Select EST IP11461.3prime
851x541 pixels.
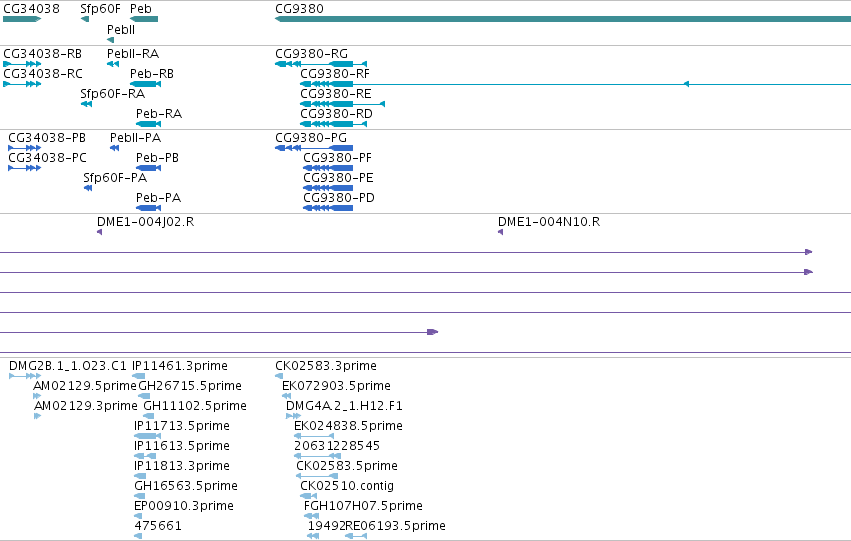point(180,366)
